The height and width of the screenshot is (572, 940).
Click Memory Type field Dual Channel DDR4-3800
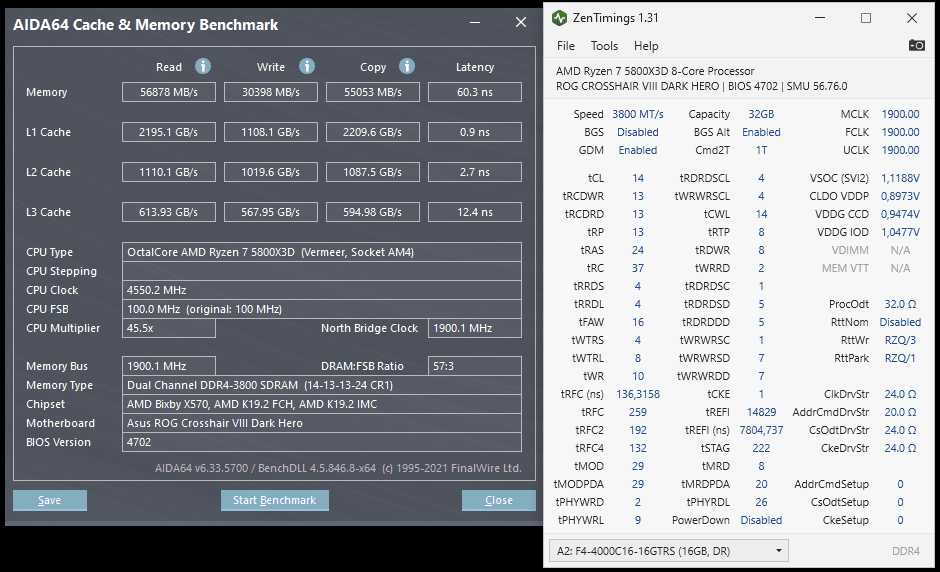[x=322, y=385]
